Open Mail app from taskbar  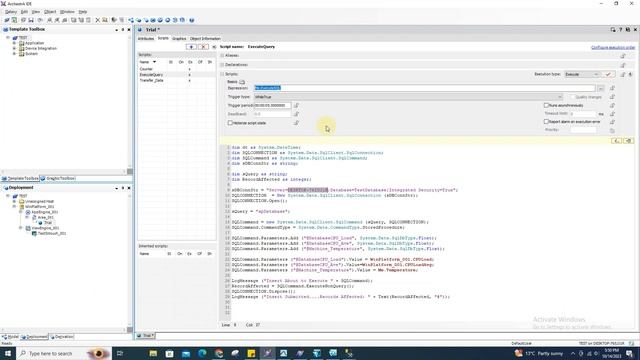click(186, 353)
